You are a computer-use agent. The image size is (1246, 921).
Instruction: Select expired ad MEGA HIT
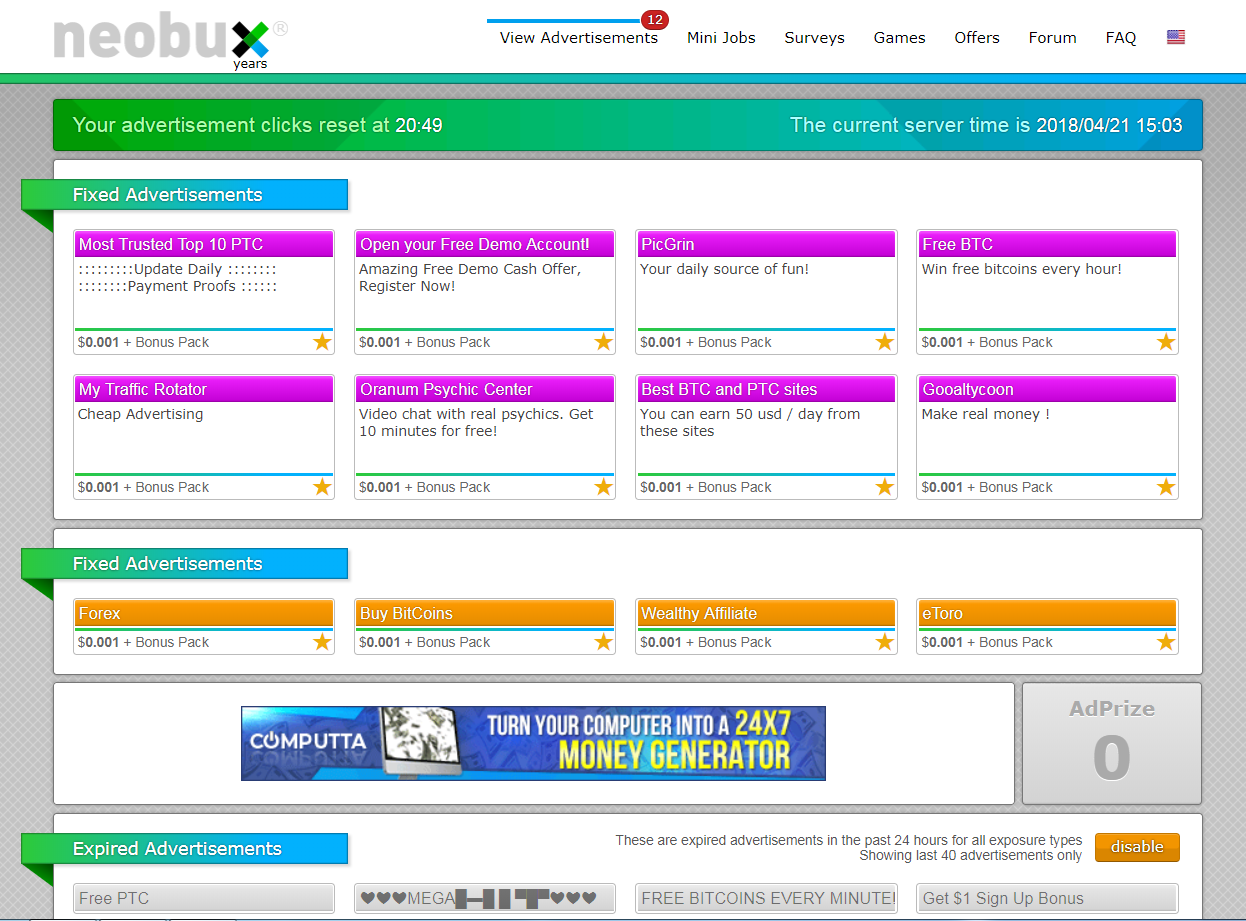pos(485,898)
